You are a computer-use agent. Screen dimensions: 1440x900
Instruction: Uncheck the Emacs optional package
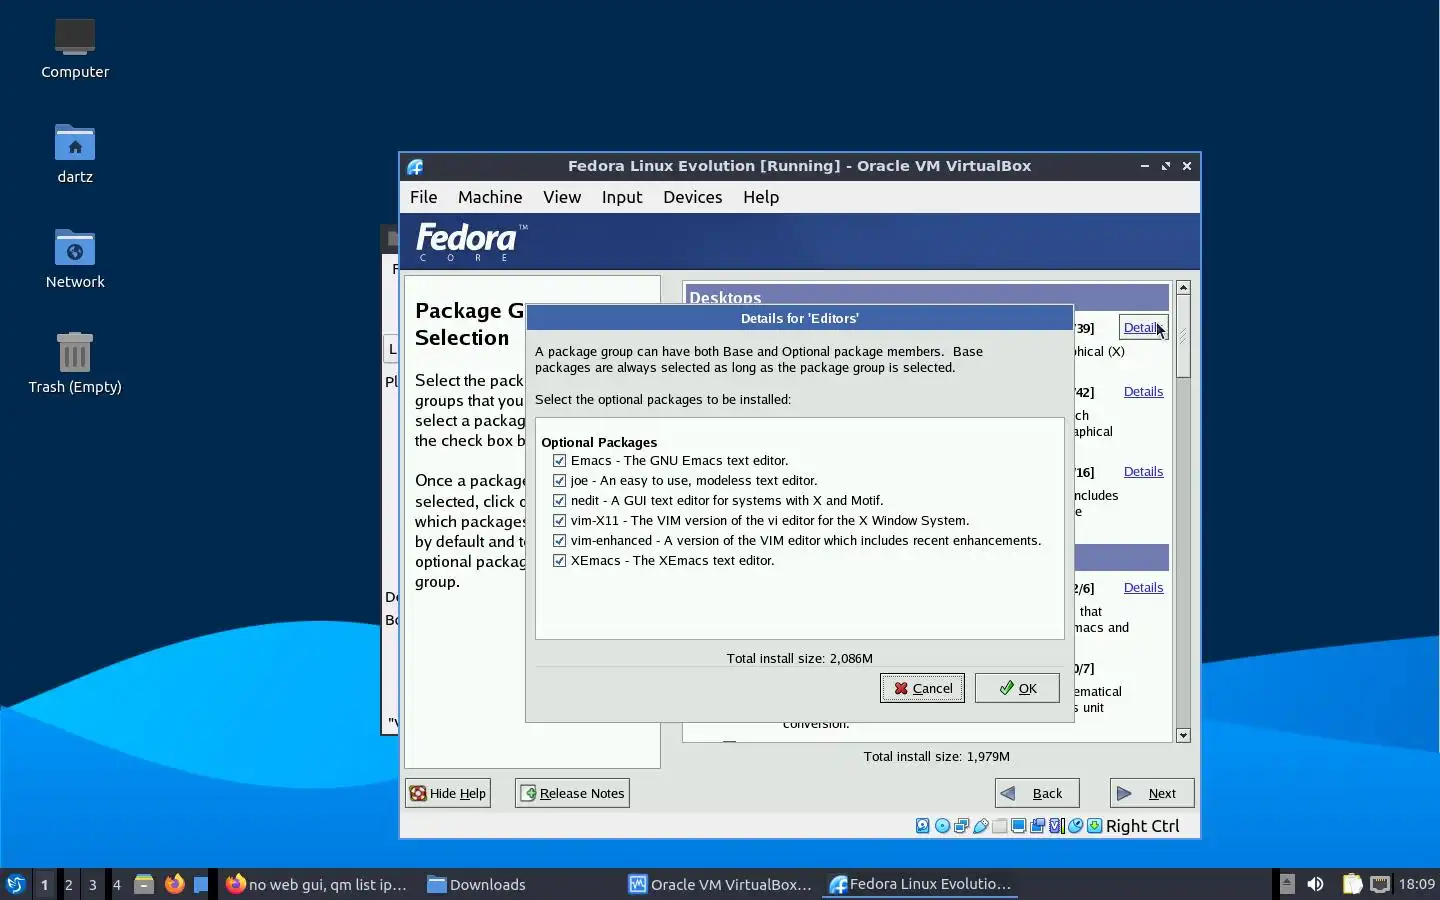pos(559,461)
